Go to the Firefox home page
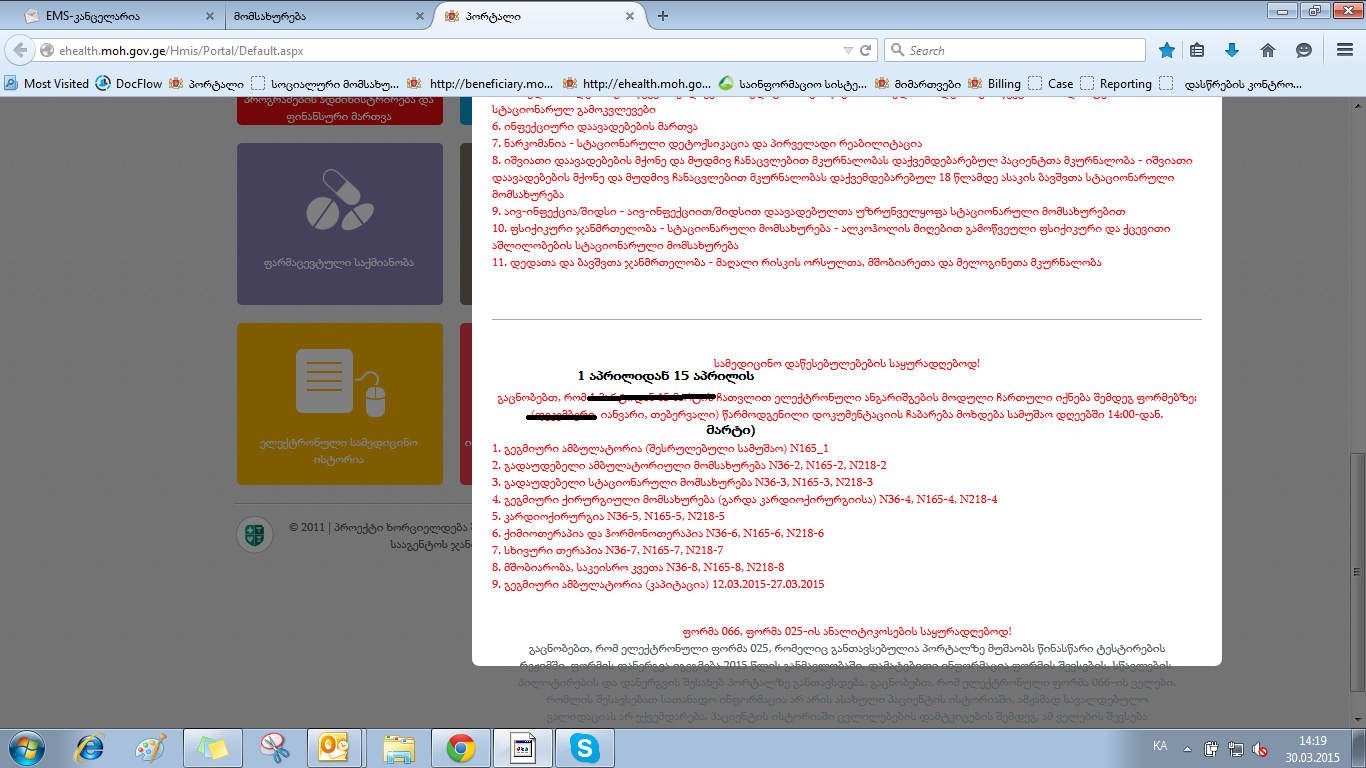The height and width of the screenshot is (768, 1366). [1267, 50]
